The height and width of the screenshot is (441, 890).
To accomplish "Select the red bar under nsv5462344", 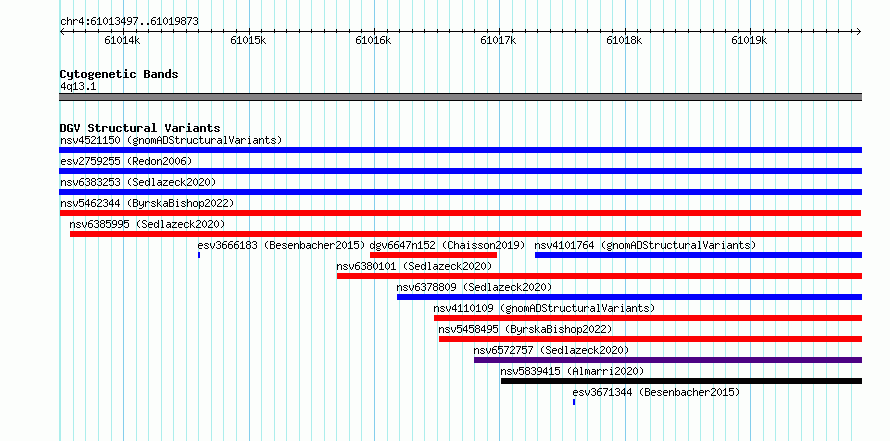I will click(x=460, y=213).
